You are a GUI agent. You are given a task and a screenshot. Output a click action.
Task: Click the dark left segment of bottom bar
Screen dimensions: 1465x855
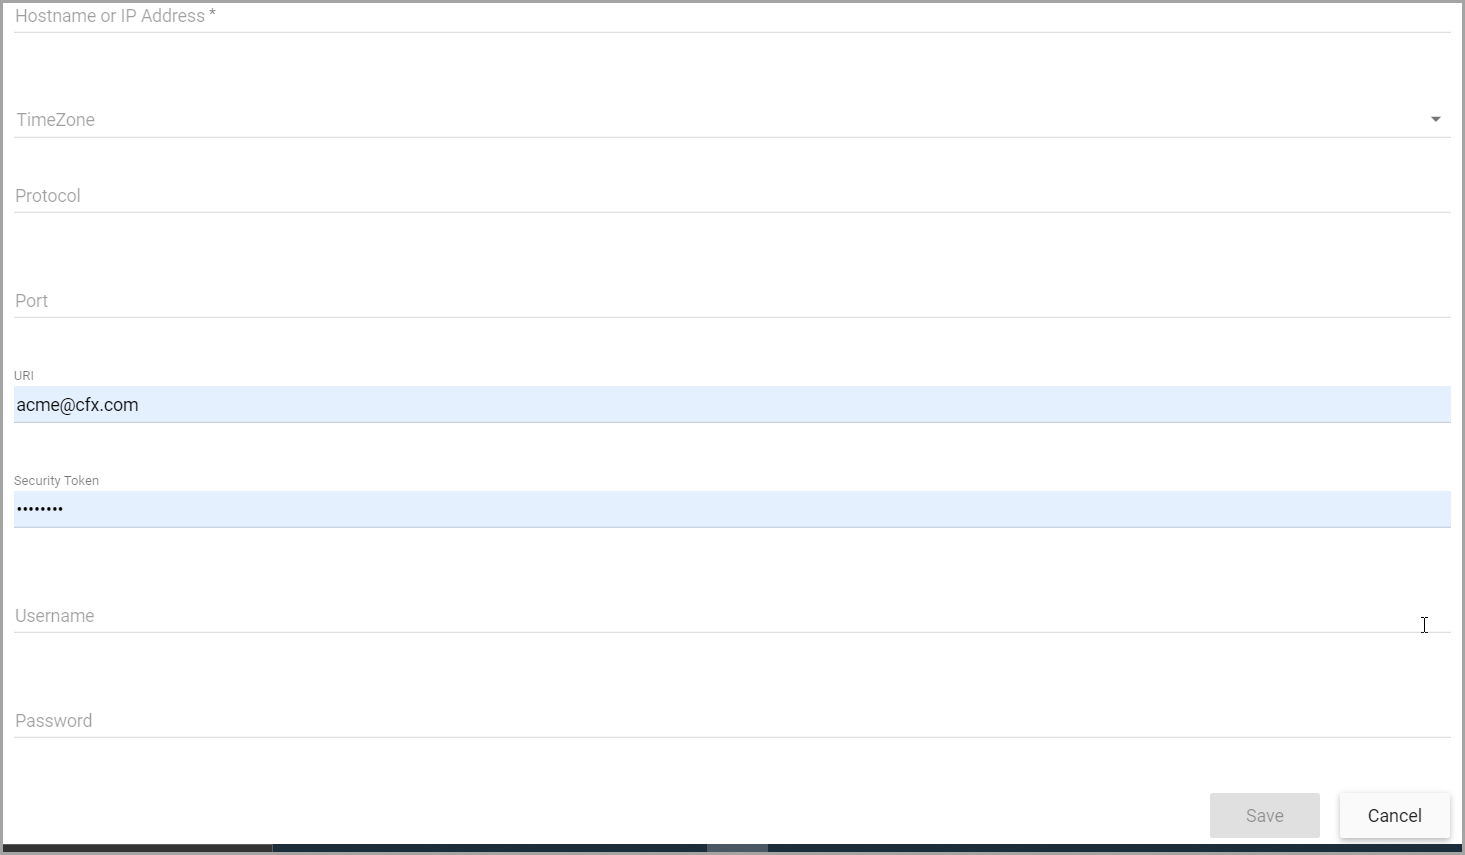click(x=137, y=848)
